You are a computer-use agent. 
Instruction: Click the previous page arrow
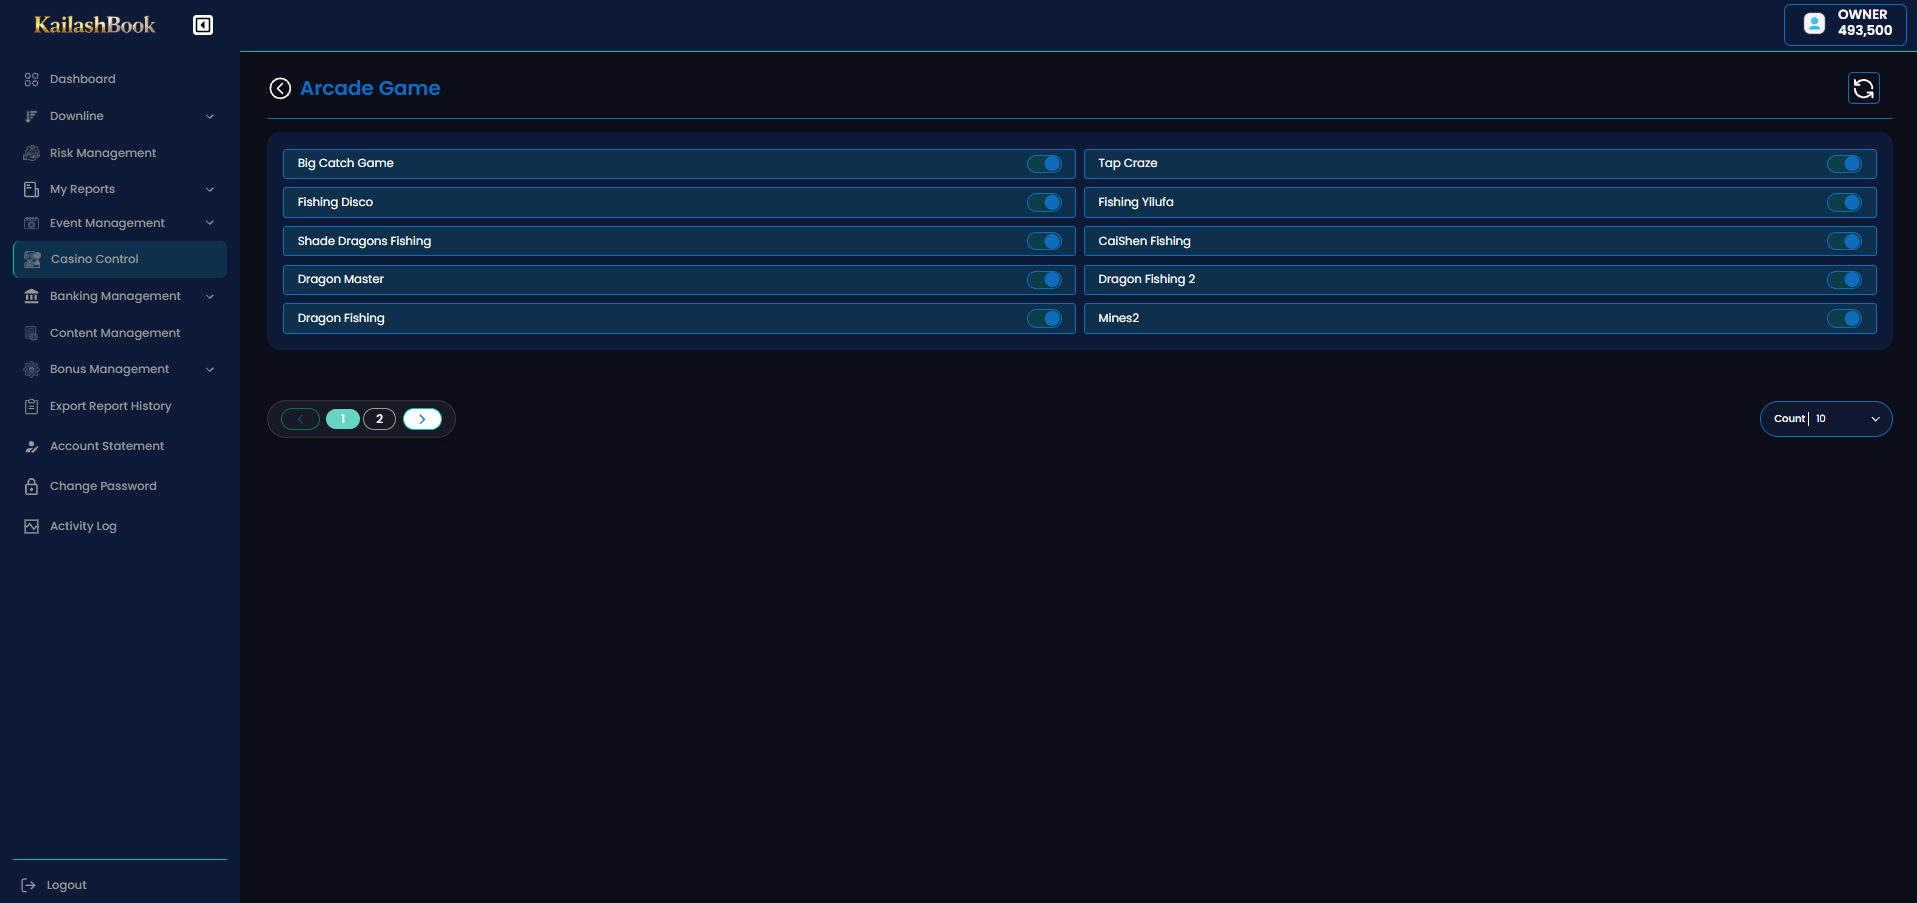300,419
